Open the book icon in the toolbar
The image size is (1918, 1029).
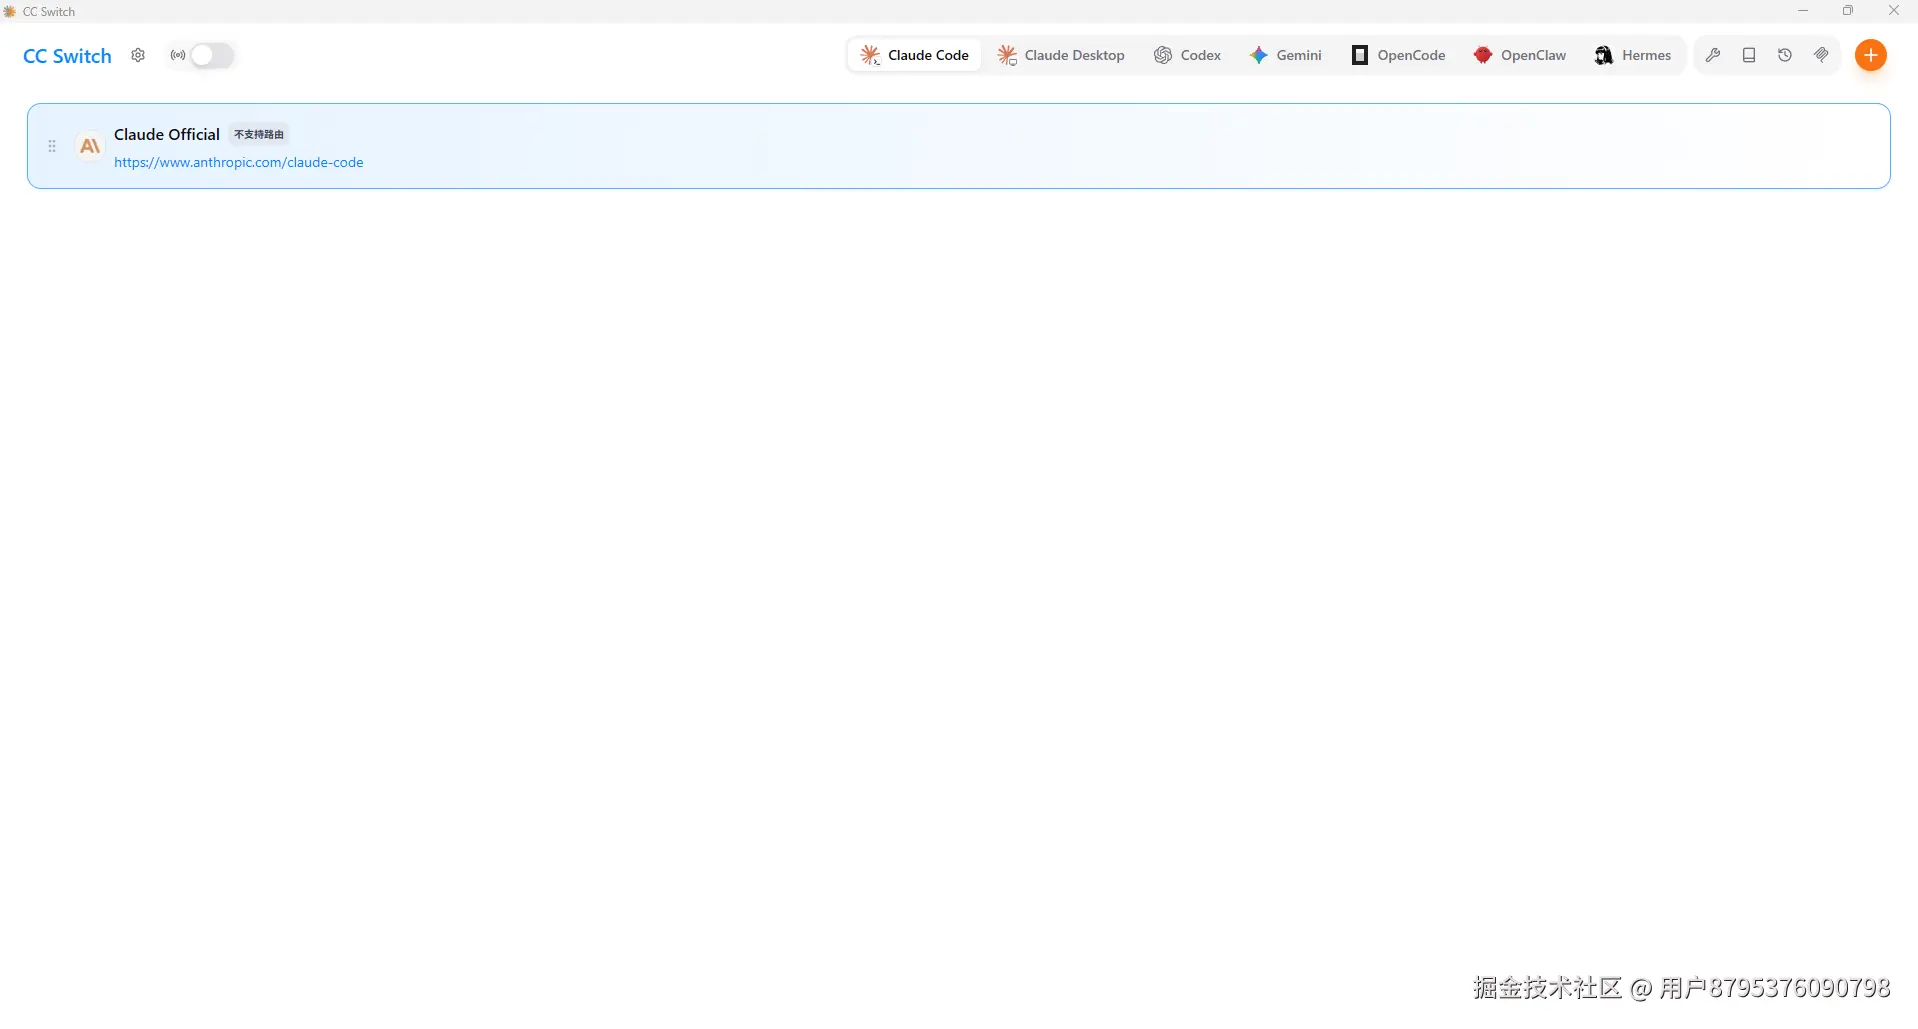[1749, 55]
